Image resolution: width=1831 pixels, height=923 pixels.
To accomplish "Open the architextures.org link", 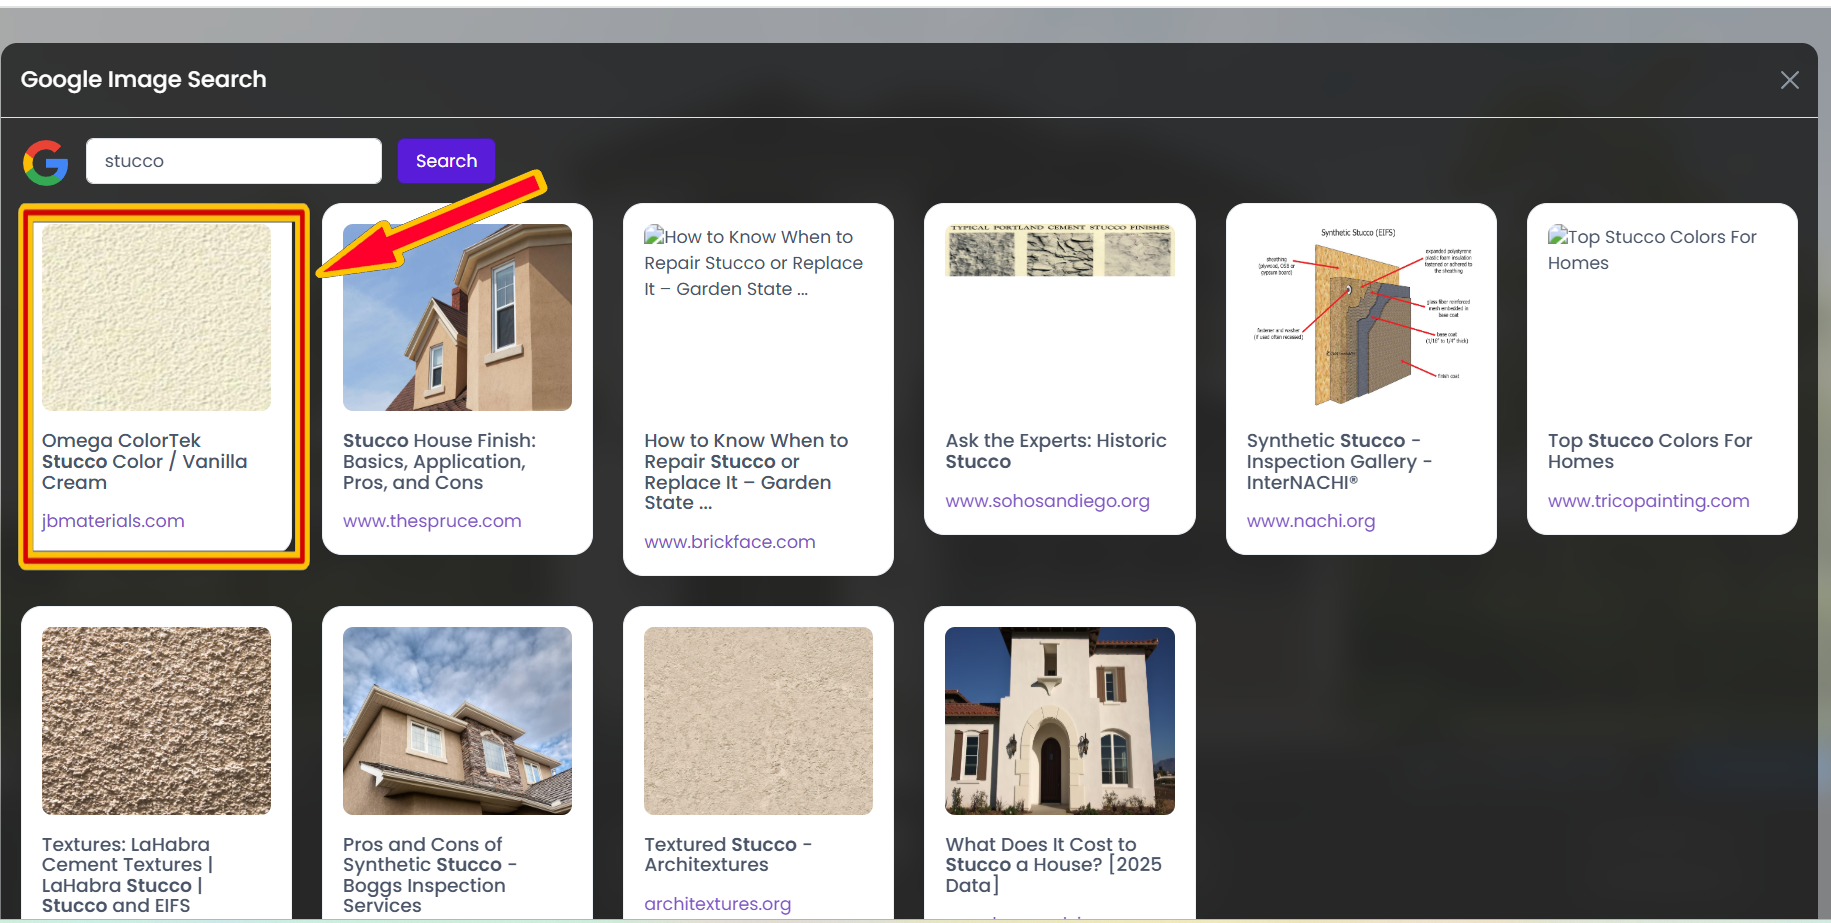I will (718, 904).
